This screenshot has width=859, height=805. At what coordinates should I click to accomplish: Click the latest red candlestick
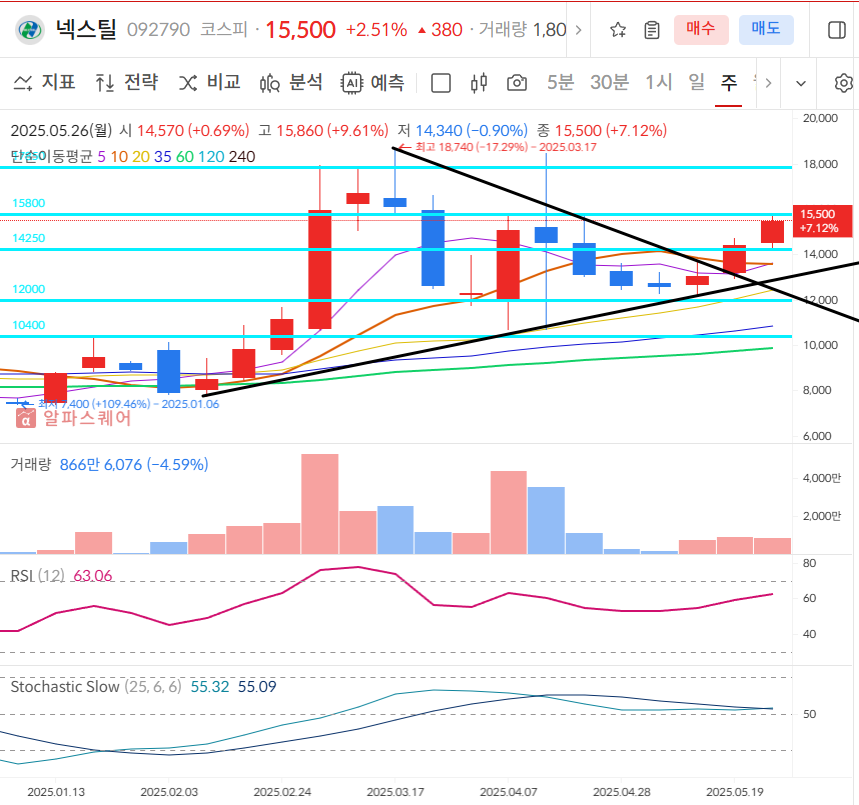pyautogui.click(x=772, y=231)
